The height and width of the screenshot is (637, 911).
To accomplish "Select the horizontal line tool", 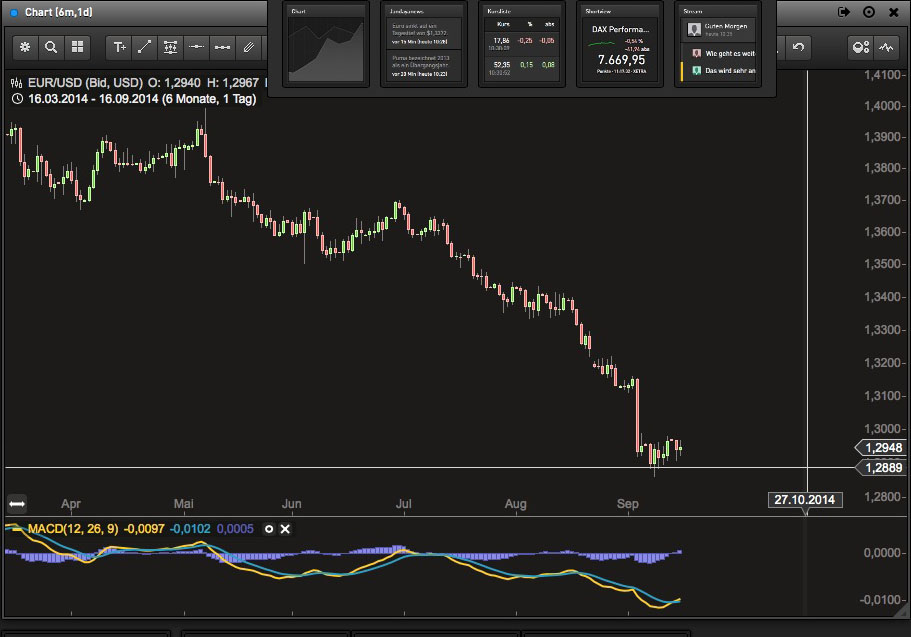I will pyautogui.click(x=196, y=47).
